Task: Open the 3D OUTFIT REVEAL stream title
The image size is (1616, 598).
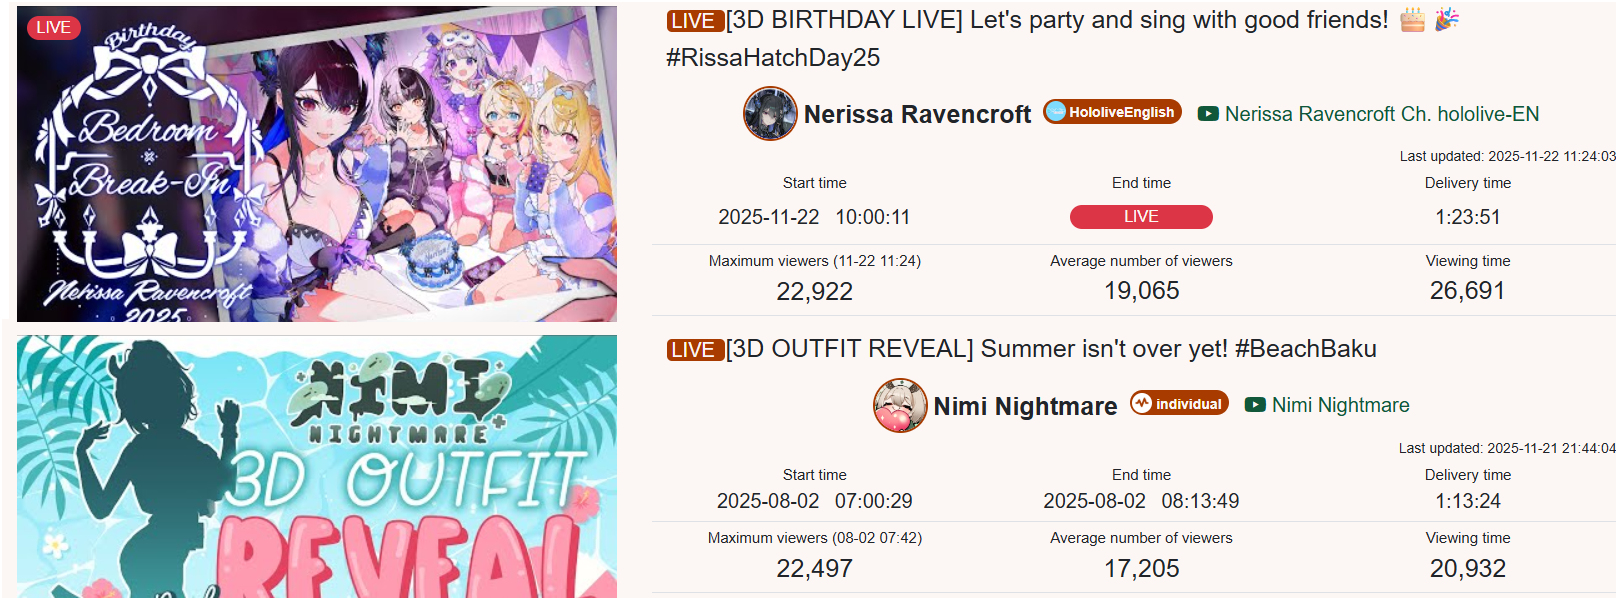Action: pos(1051,349)
